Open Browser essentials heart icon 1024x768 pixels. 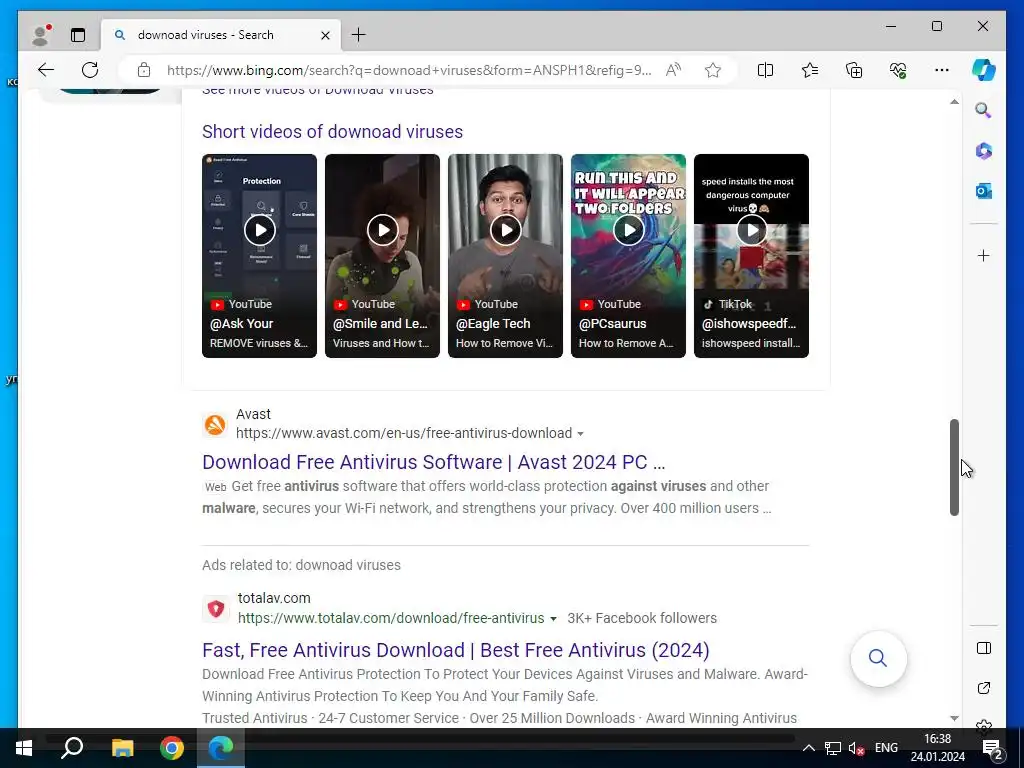(x=898, y=70)
